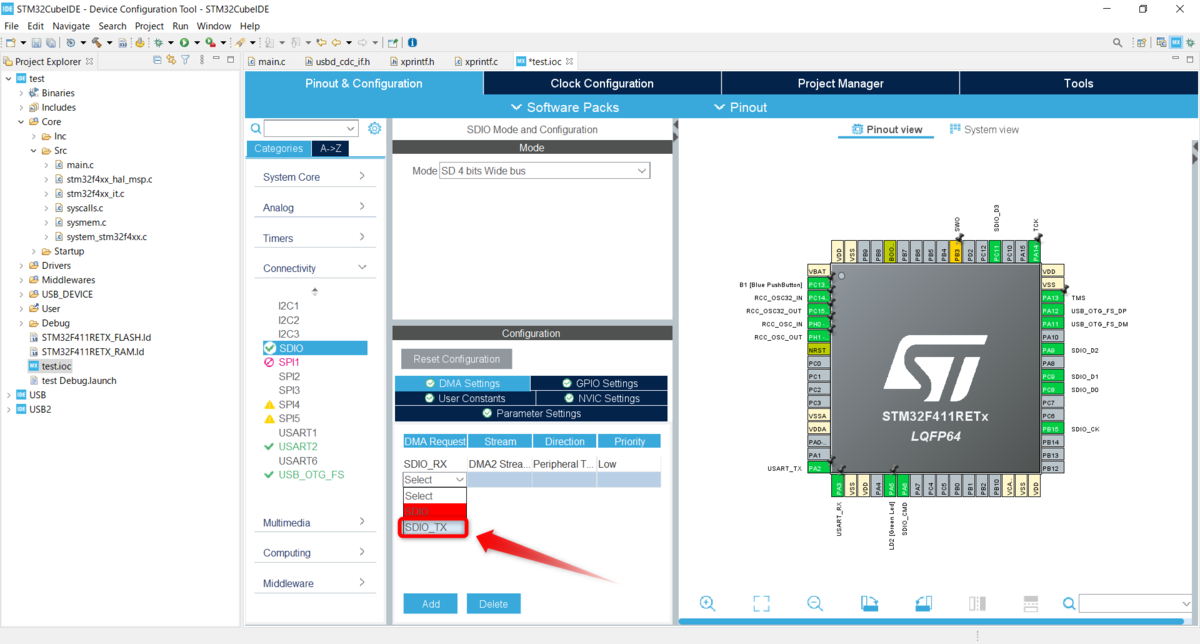Screen dimensions: 1200x644
Task: Open the Window menu
Action: (x=214, y=26)
